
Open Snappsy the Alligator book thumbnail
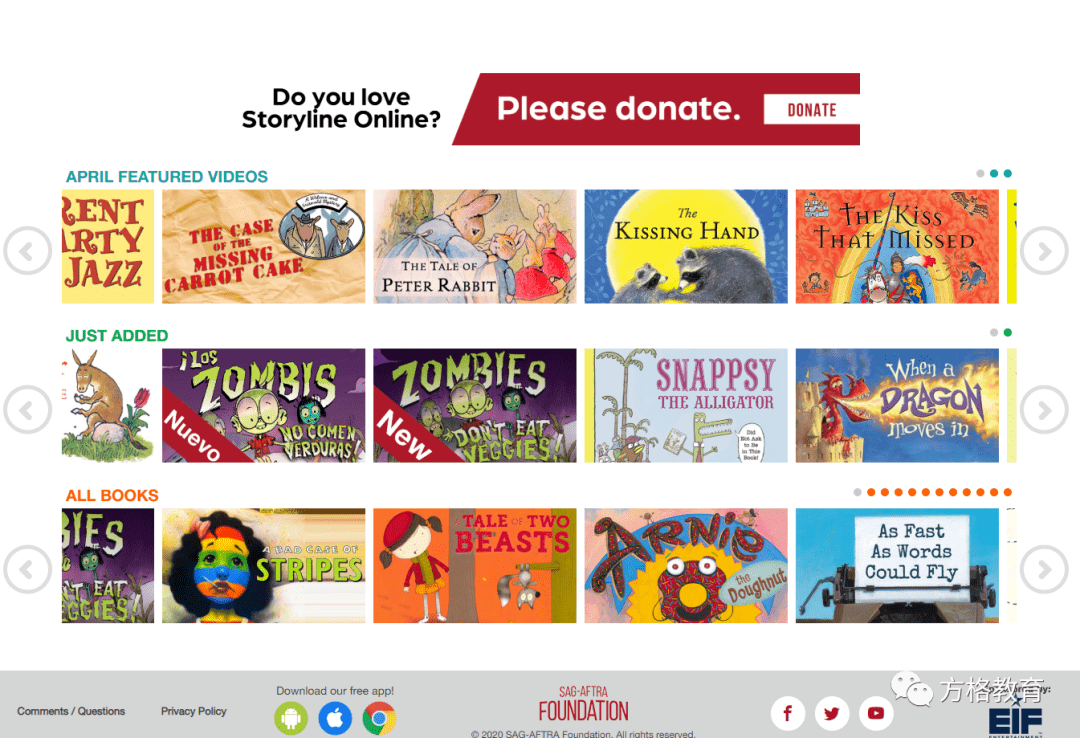tap(686, 405)
